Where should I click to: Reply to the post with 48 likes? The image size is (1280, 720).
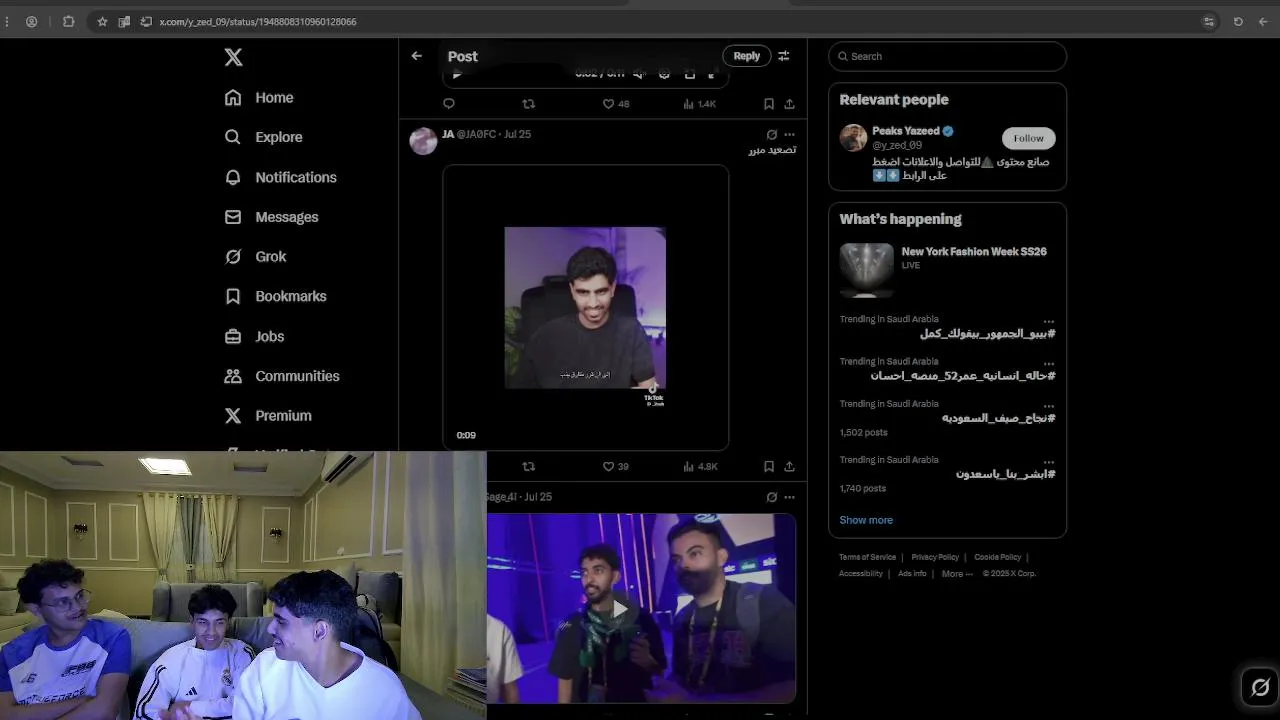449,104
